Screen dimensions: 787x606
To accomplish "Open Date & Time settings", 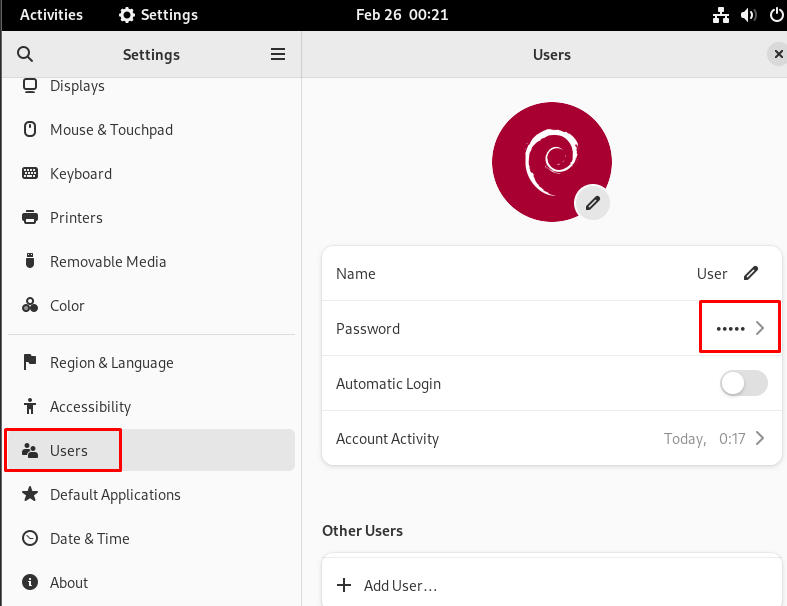I will tap(152, 538).
